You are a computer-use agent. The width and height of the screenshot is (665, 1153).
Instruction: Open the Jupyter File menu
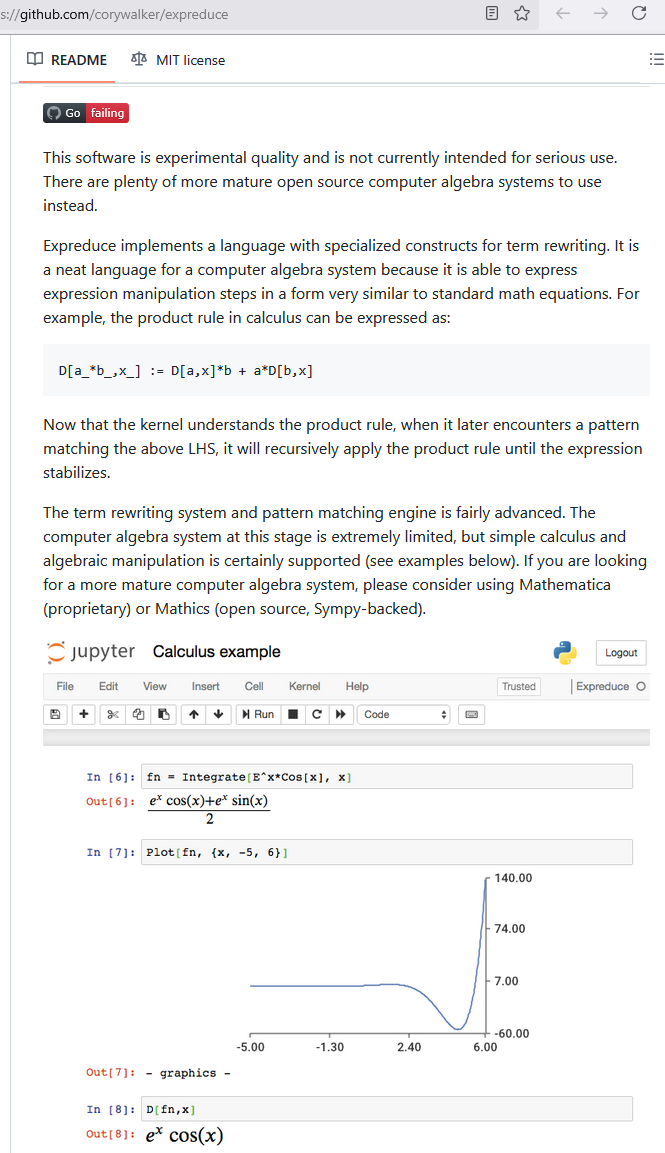coord(65,686)
